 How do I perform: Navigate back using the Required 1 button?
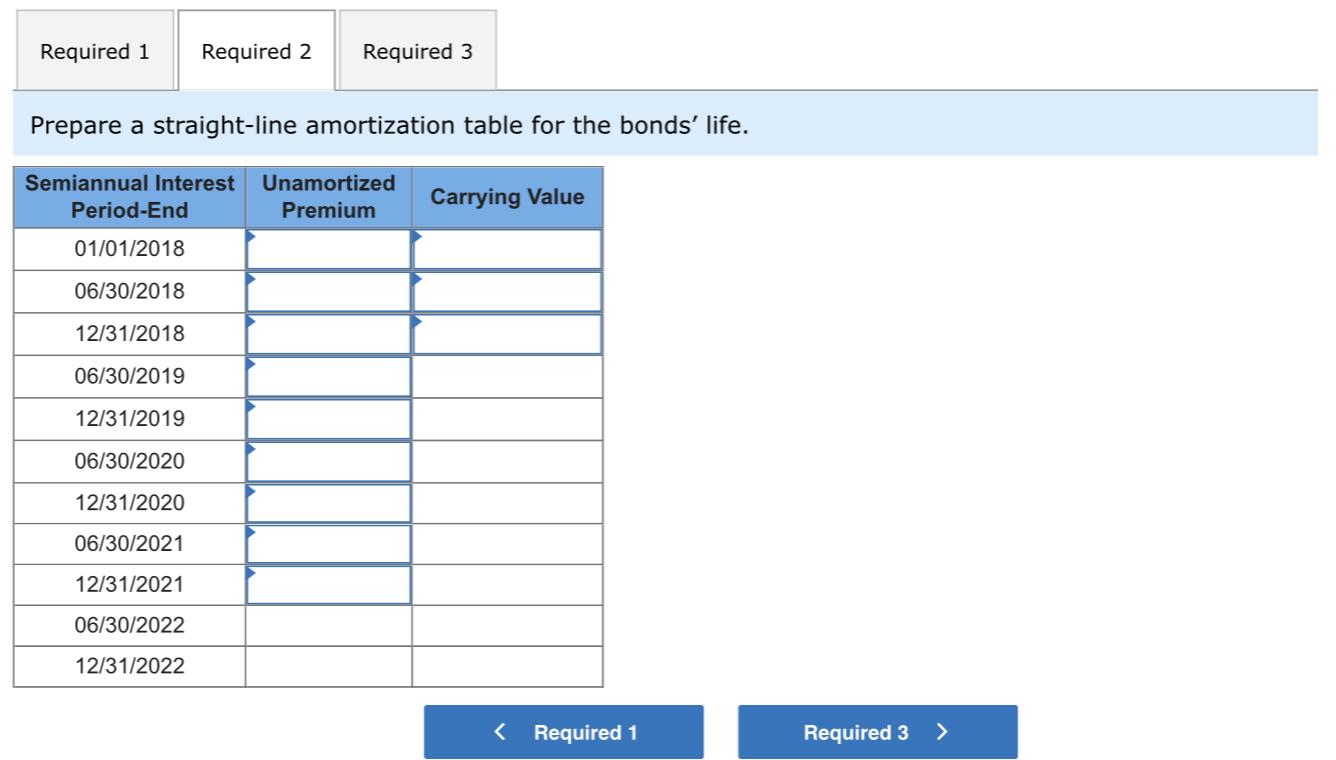[564, 732]
